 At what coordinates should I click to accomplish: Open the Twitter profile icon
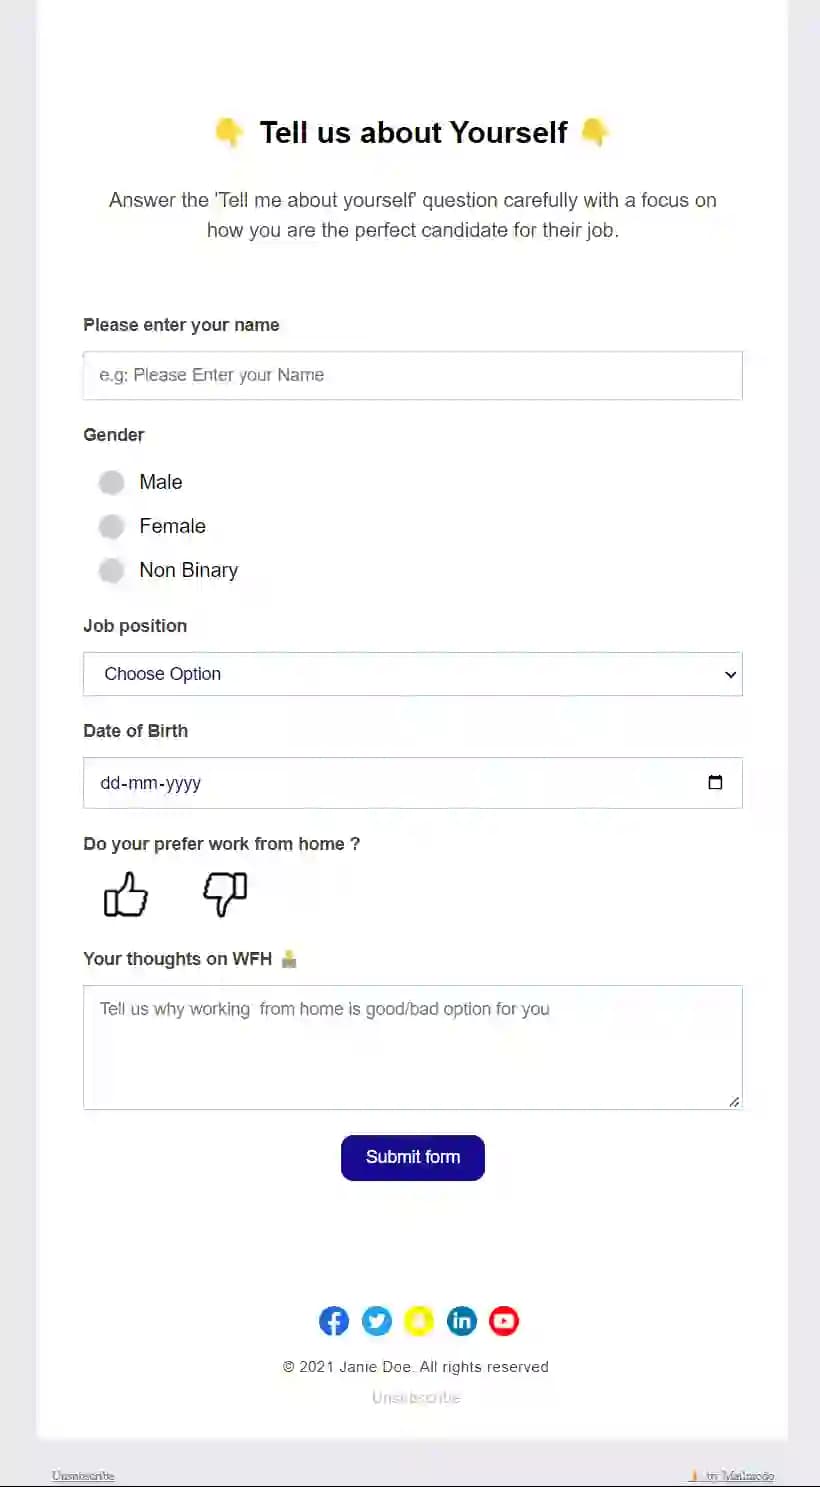(376, 1320)
